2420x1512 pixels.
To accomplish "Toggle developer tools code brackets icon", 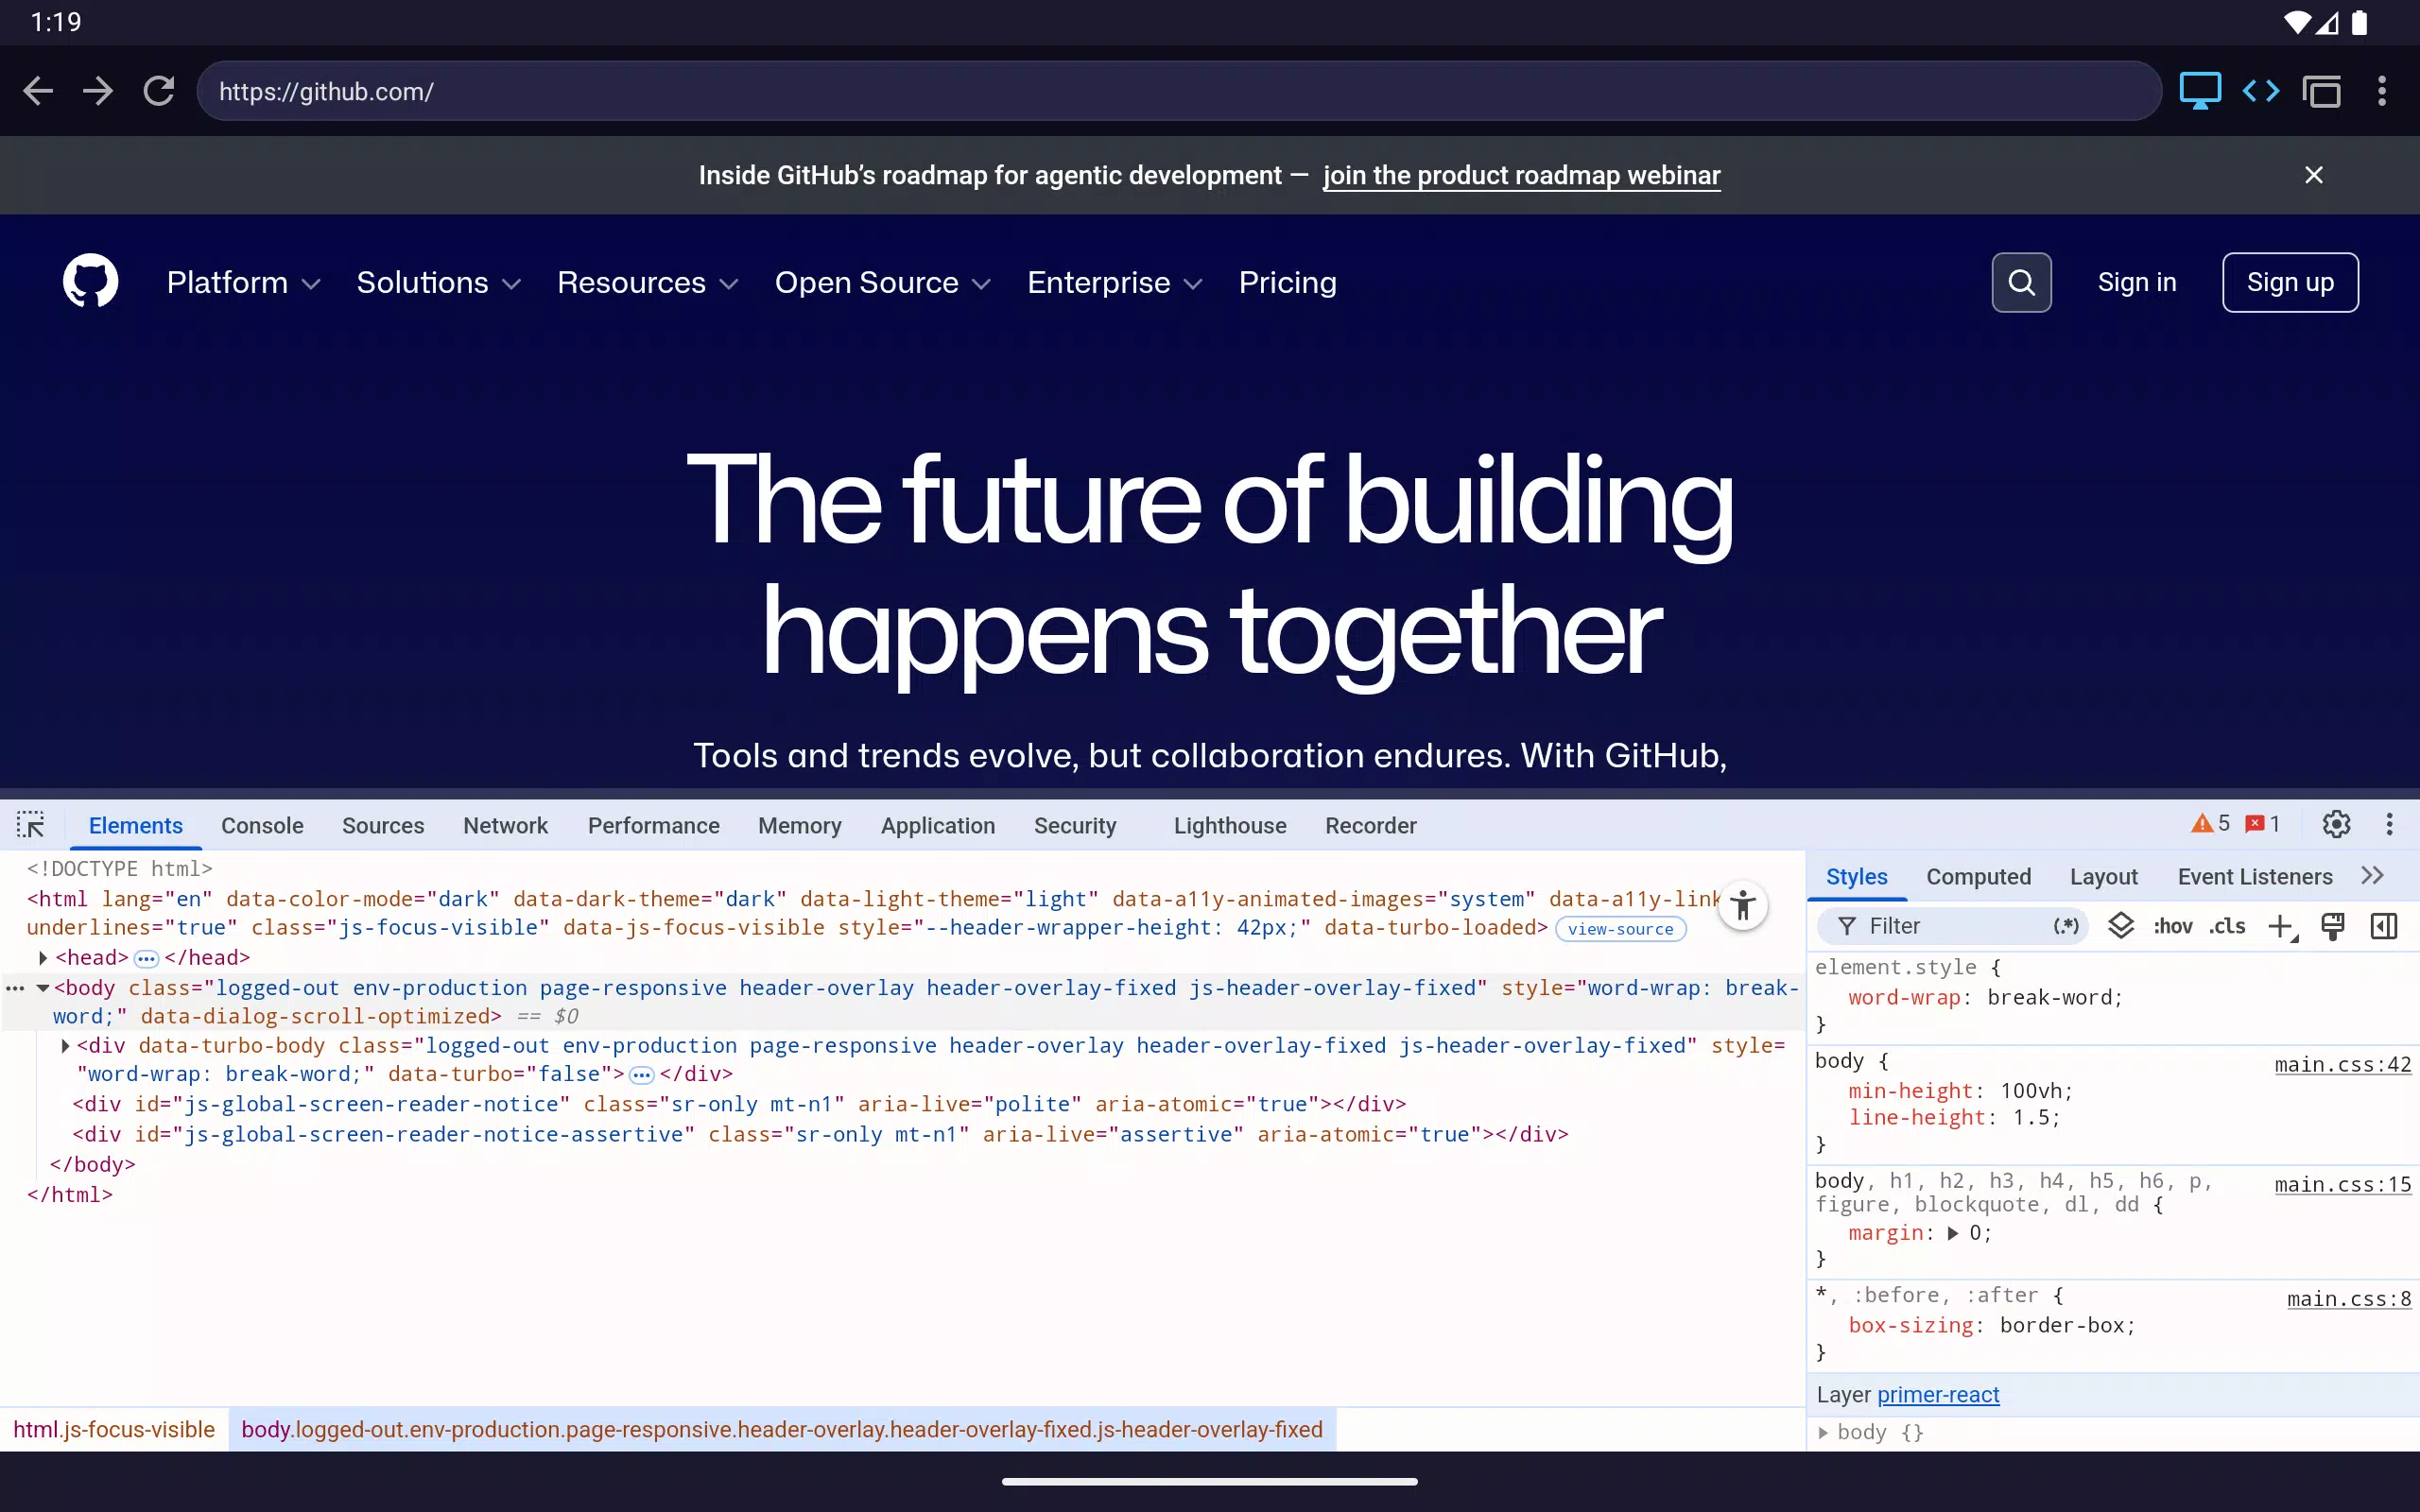I will click(x=2261, y=91).
